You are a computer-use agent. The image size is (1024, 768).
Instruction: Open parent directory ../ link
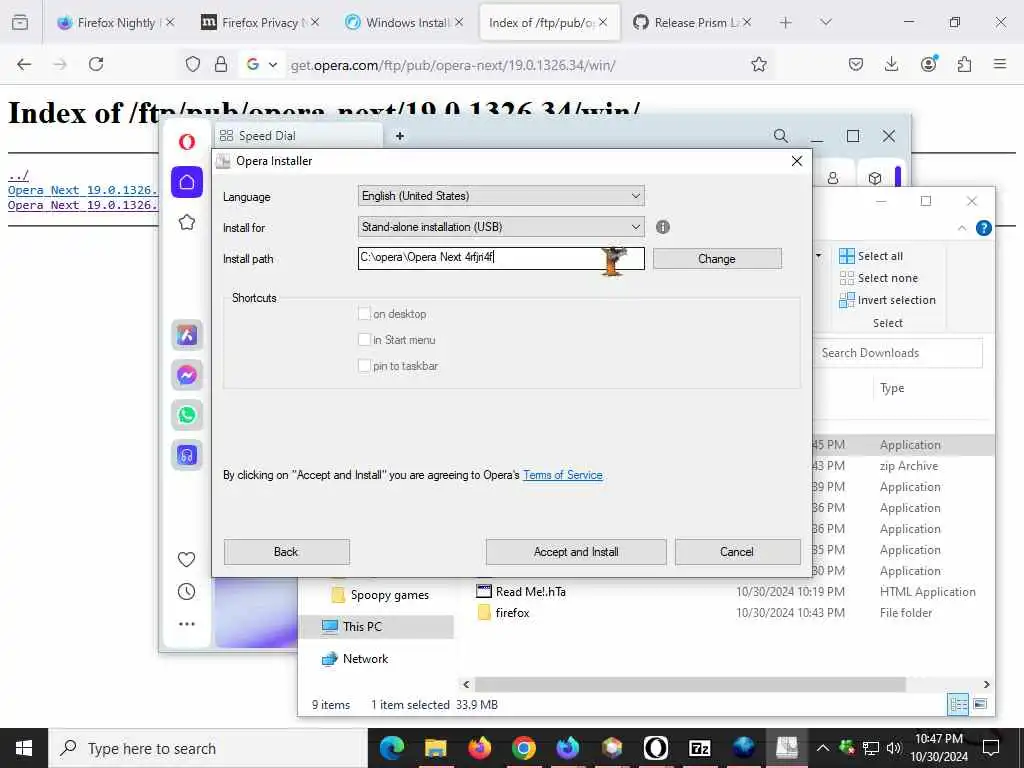tap(18, 175)
